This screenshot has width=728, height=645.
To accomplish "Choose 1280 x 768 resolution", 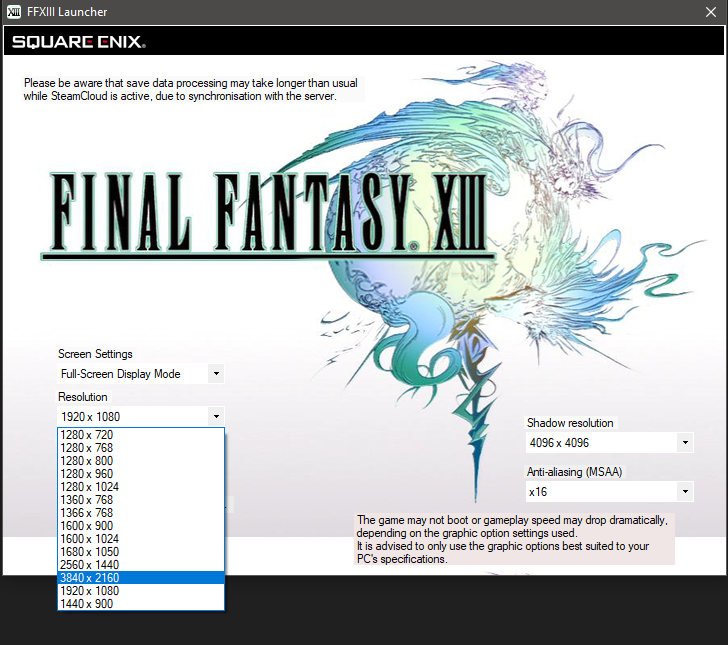I will [141, 448].
